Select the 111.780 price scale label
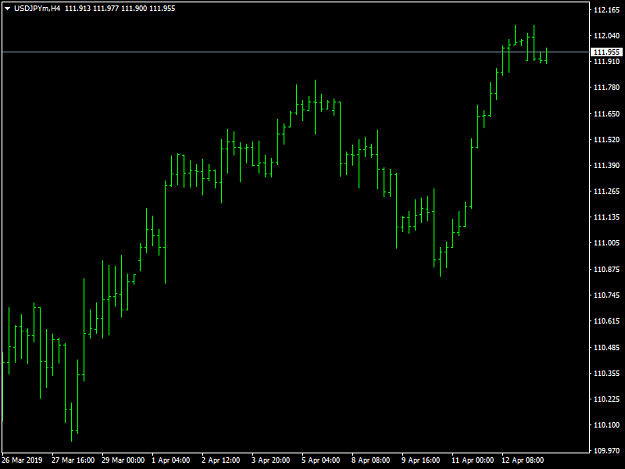Viewport: 625px width, 469px height. (607, 87)
